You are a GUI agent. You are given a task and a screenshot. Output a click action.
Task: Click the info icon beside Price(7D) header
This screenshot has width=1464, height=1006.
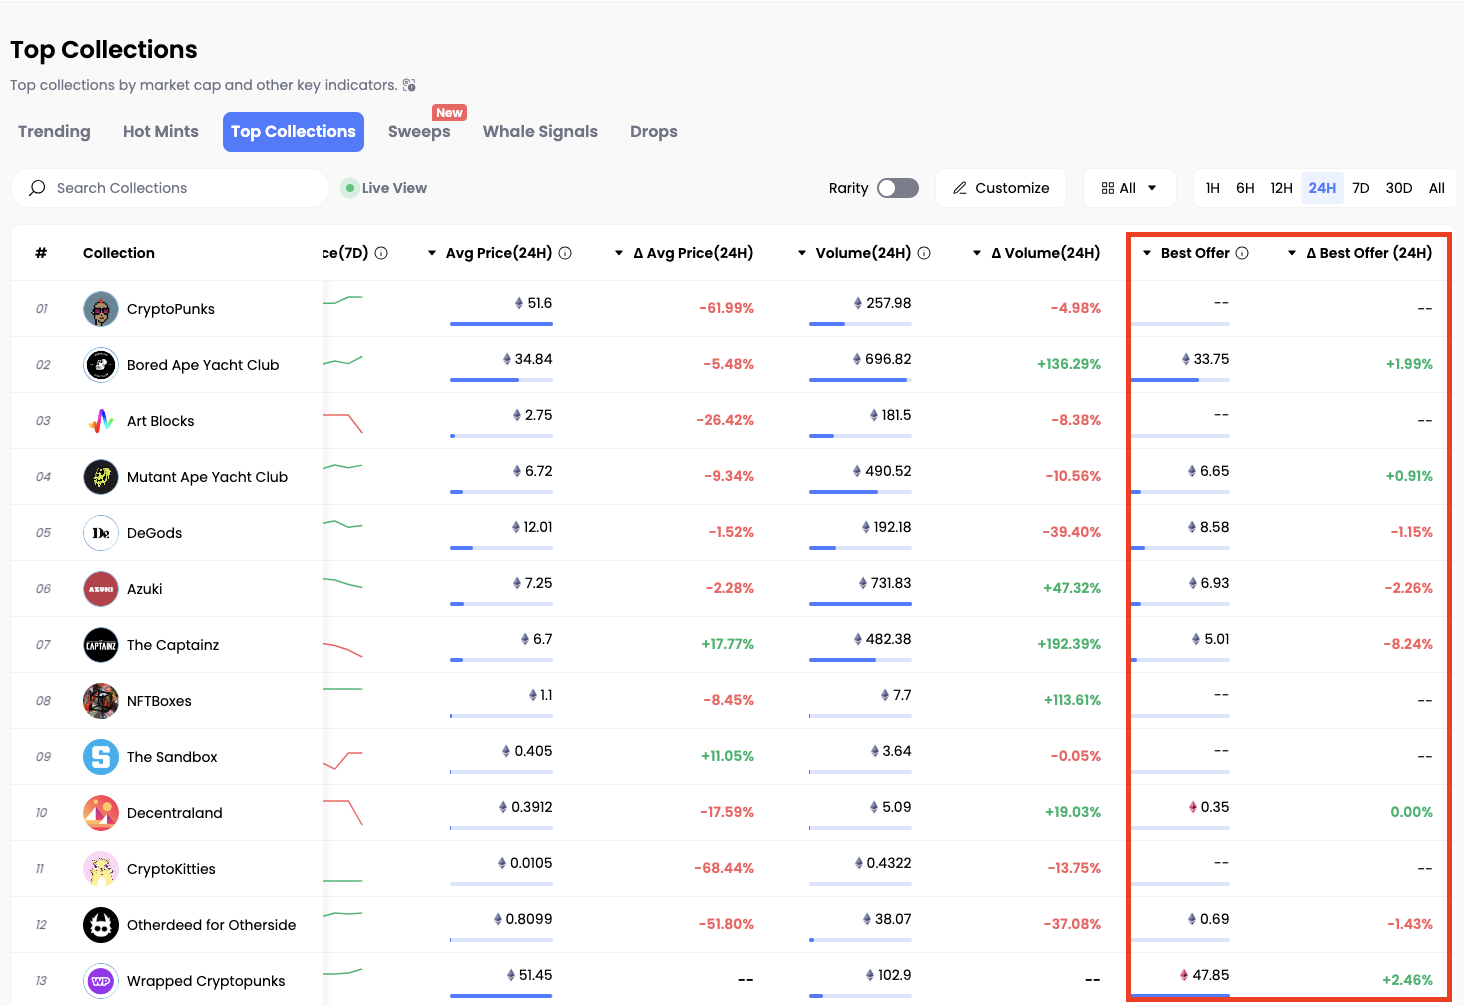point(381,253)
